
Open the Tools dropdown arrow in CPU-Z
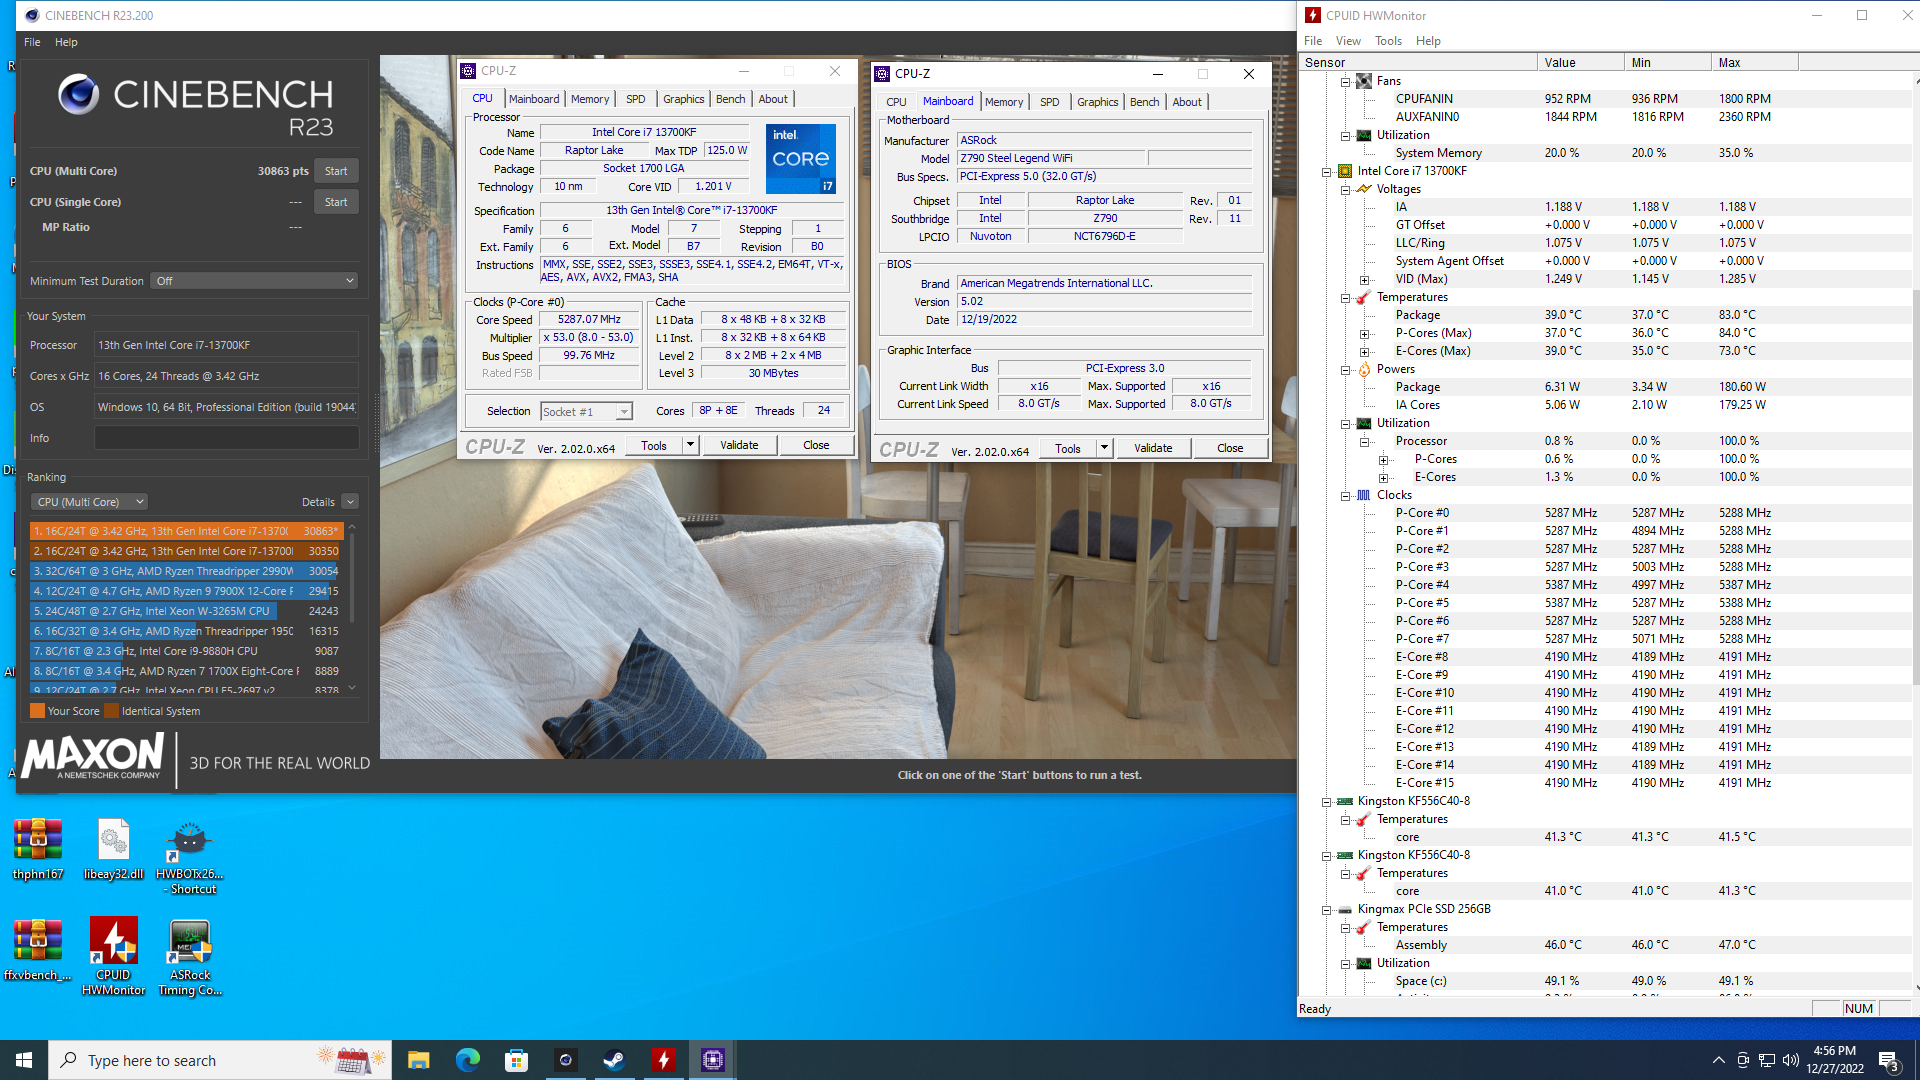click(690, 445)
